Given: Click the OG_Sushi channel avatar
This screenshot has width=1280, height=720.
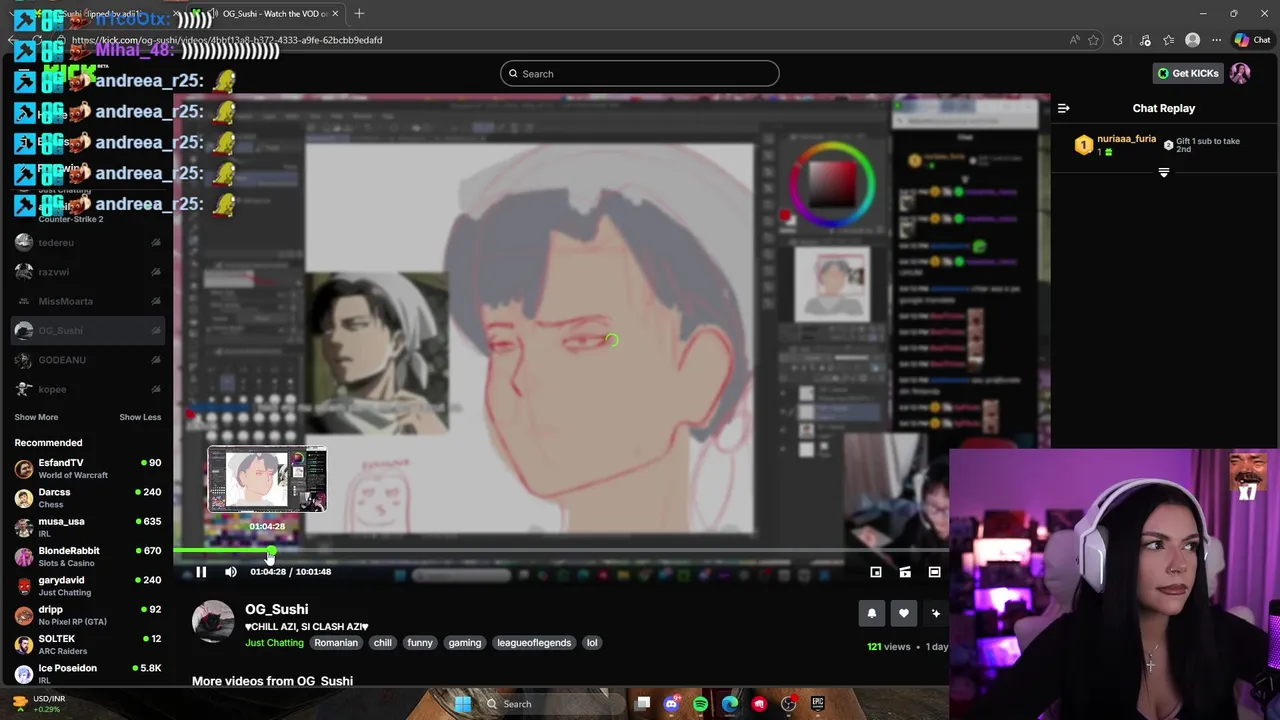Looking at the screenshot, I should point(213,621).
